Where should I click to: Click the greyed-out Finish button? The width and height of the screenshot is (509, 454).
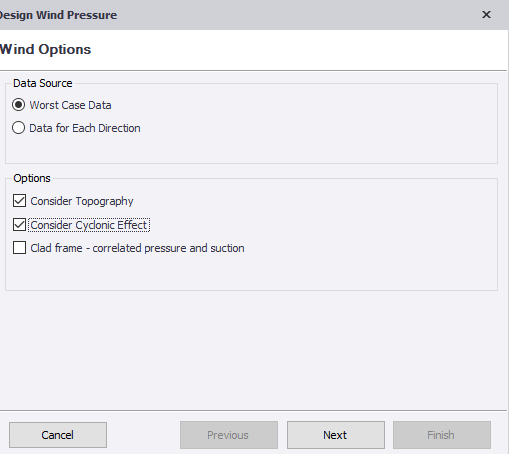click(442, 435)
